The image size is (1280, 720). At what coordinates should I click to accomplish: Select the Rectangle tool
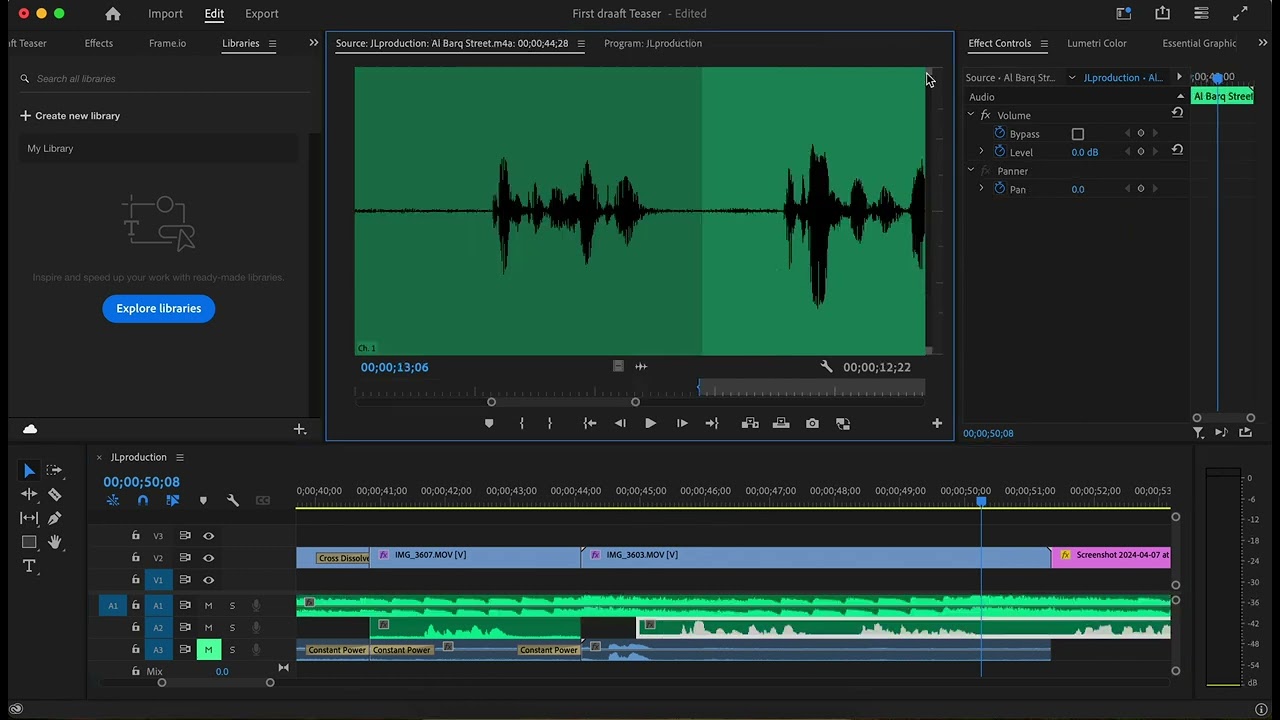pyautogui.click(x=29, y=542)
